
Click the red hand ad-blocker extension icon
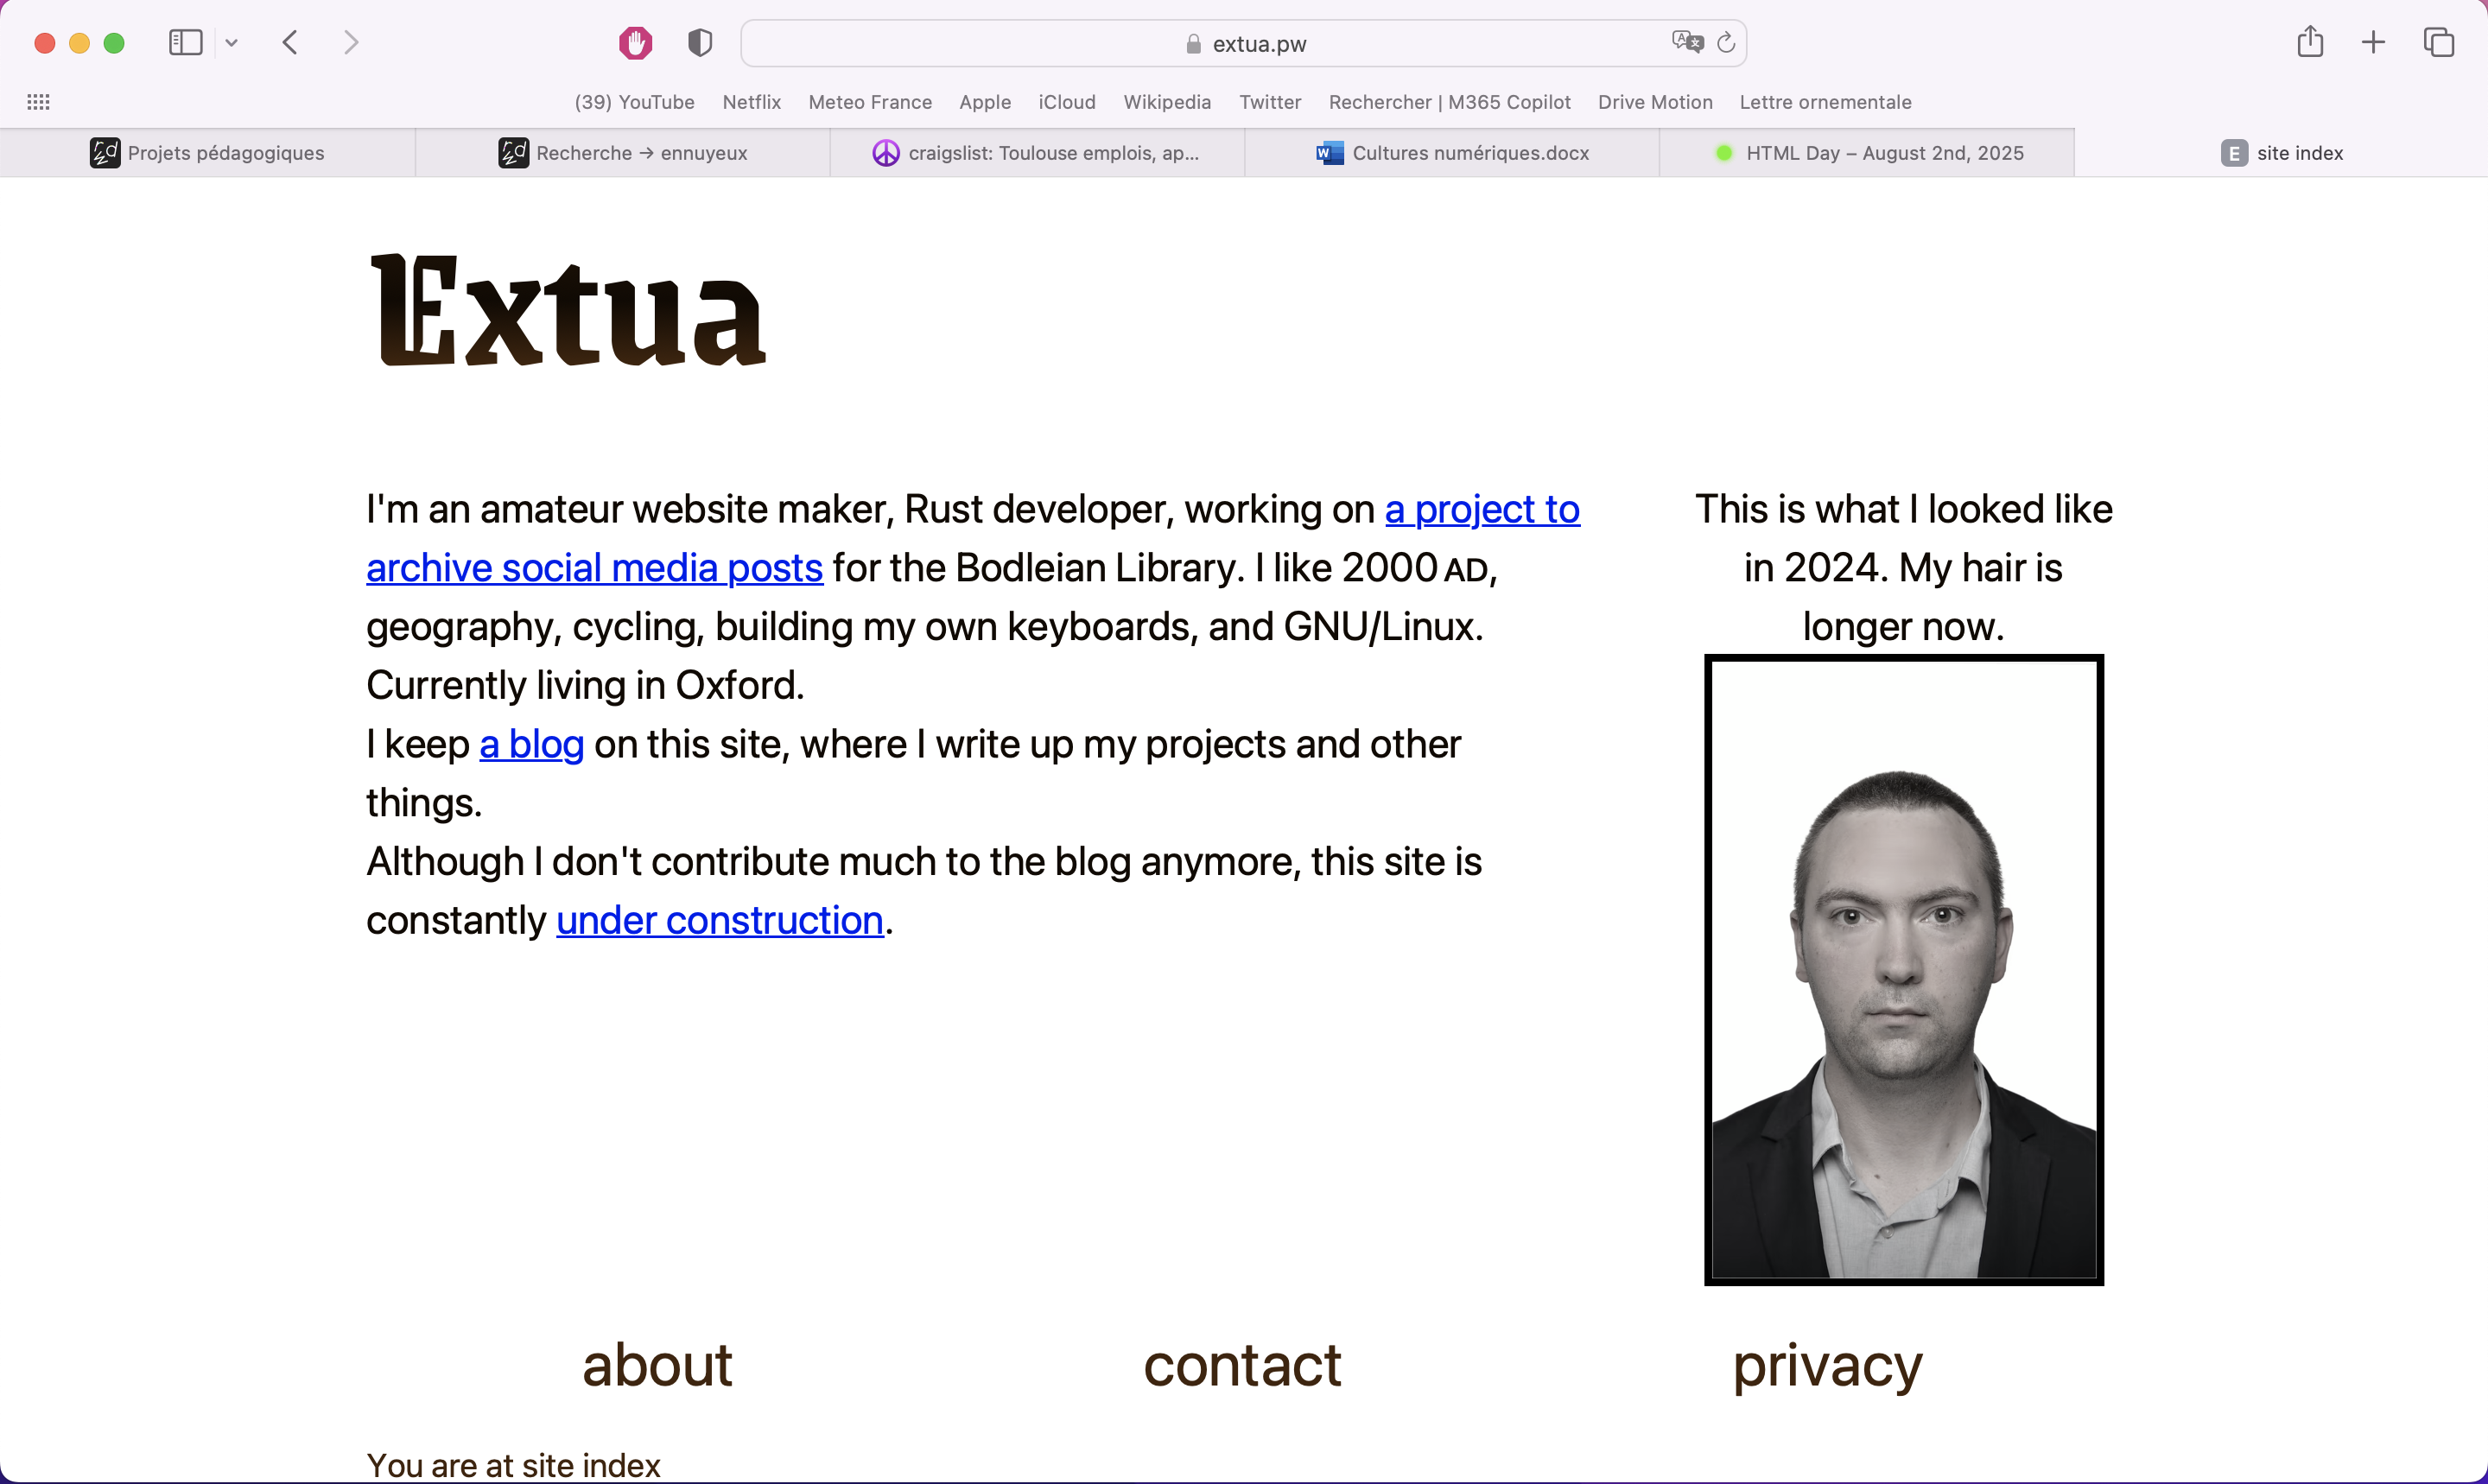tap(635, 43)
